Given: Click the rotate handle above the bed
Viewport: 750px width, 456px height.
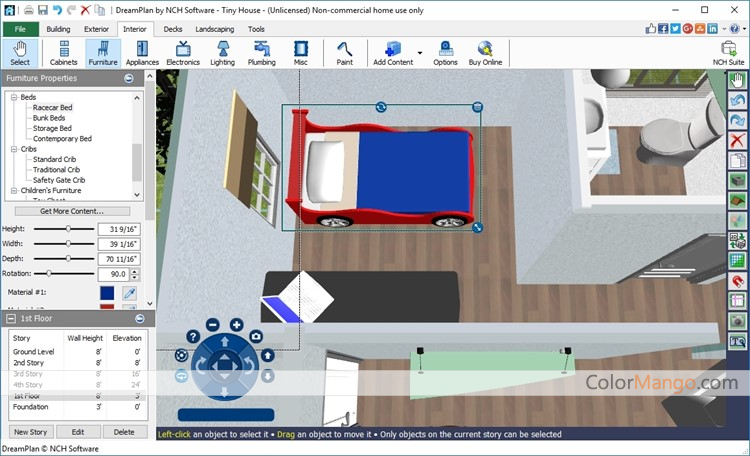Looking at the screenshot, I should [381, 107].
